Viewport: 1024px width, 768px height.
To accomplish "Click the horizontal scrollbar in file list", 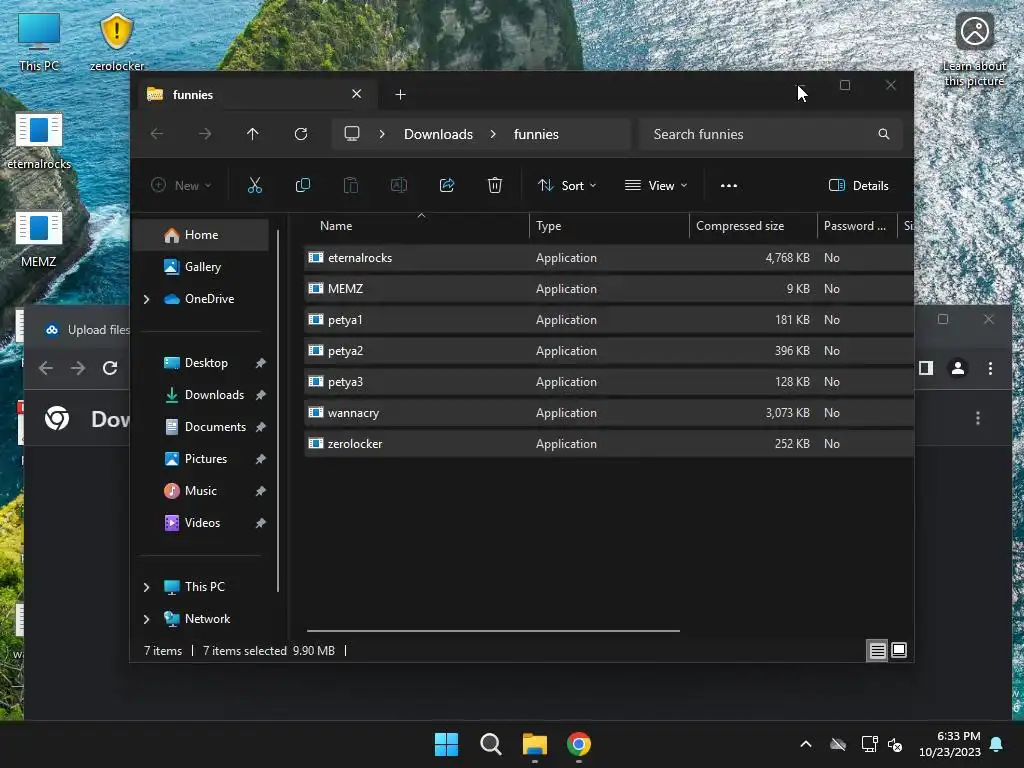I will (493, 631).
